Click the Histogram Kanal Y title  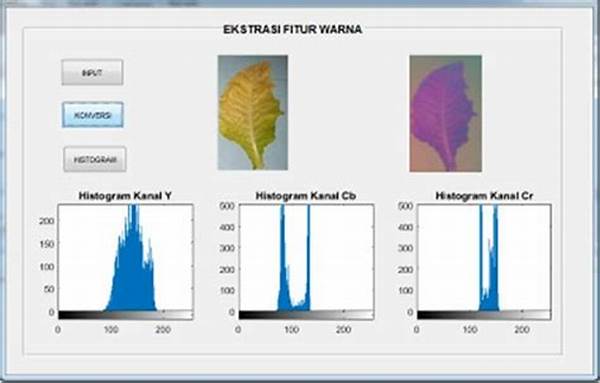click(x=125, y=196)
